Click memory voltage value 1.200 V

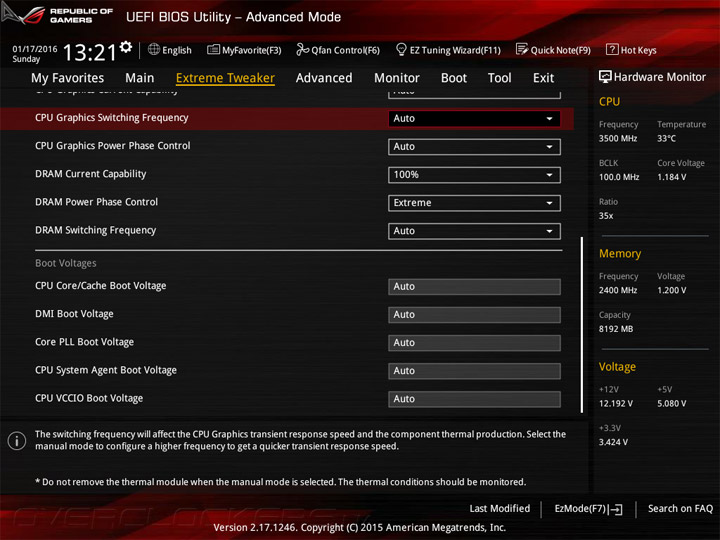click(671, 290)
